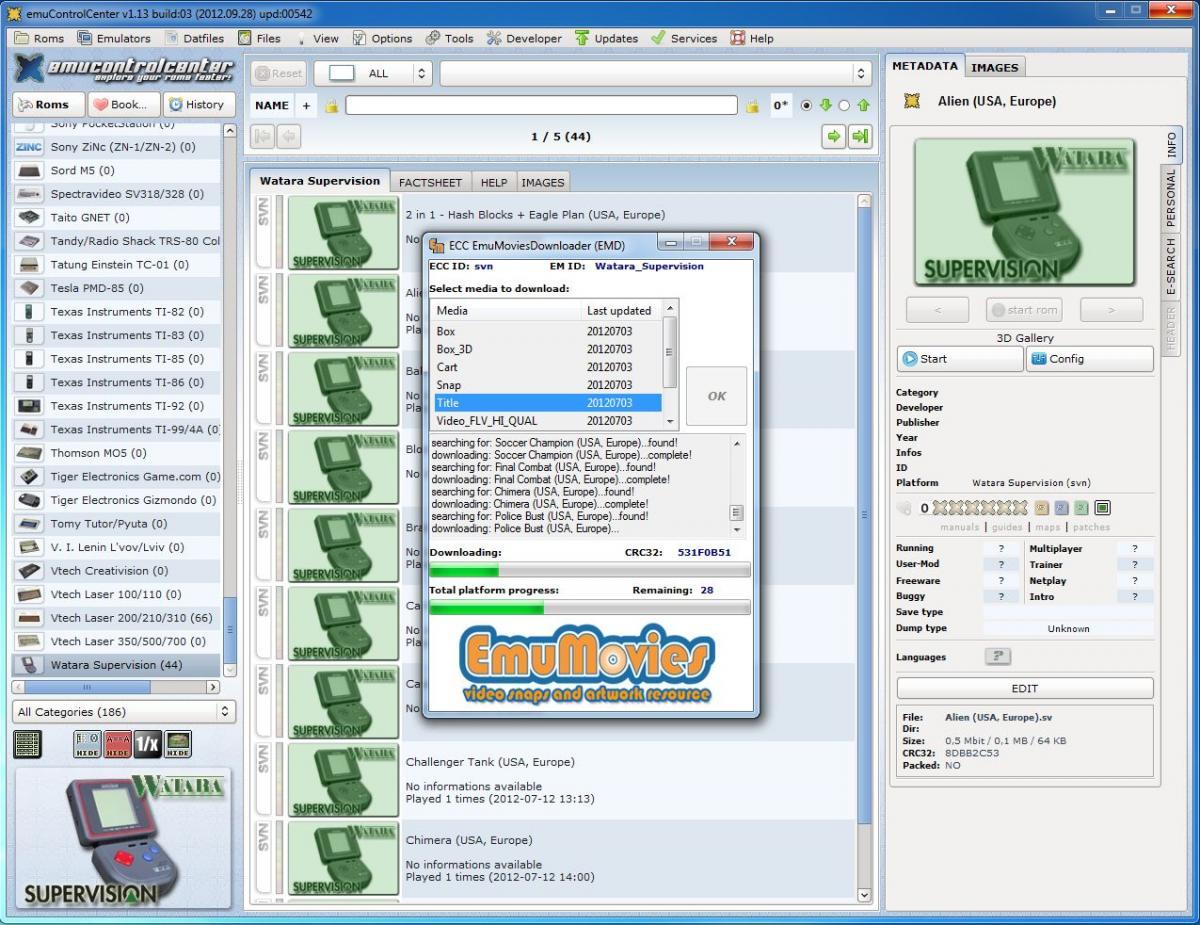Image resolution: width=1200 pixels, height=925 pixels.
Task: Select Vtech Laser 200/210/310 in platform list
Action: click(131, 618)
